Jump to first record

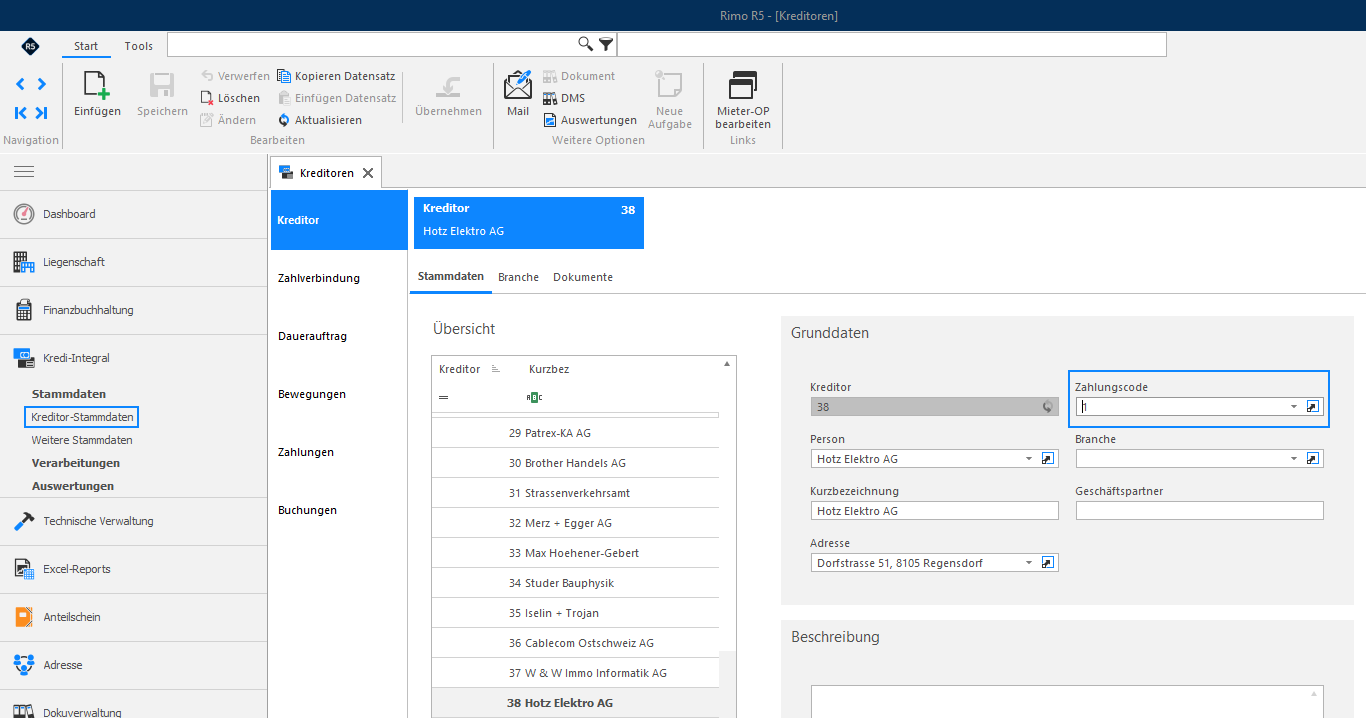click(x=21, y=113)
